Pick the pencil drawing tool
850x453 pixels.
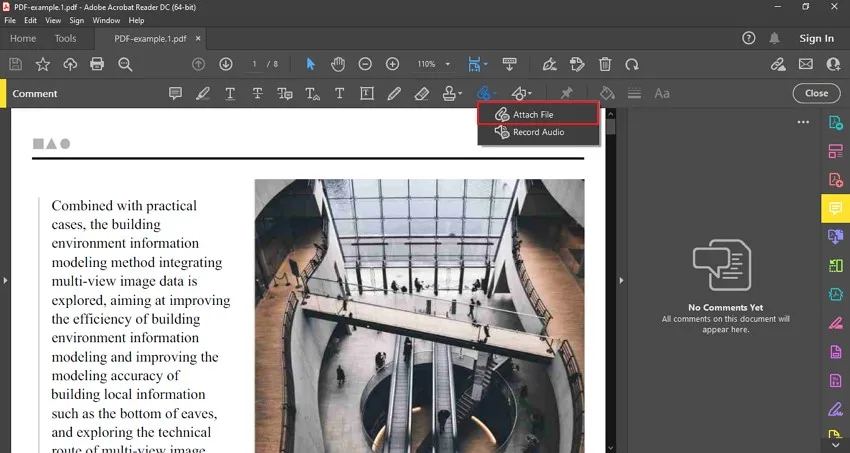click(x=394, y=93)
